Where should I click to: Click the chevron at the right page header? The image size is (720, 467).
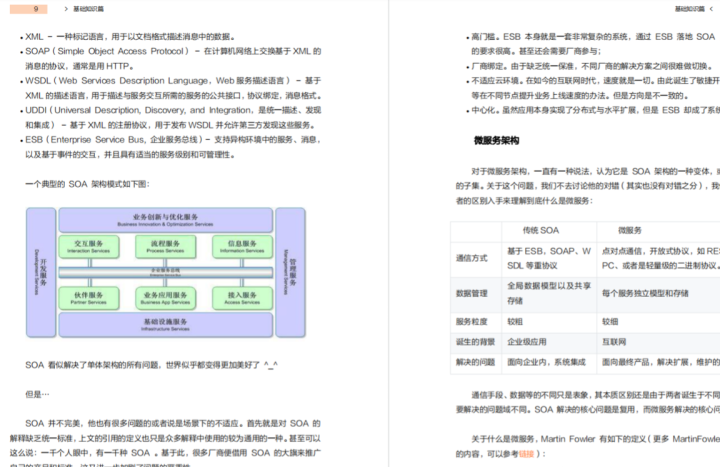(x=711, y=9)
